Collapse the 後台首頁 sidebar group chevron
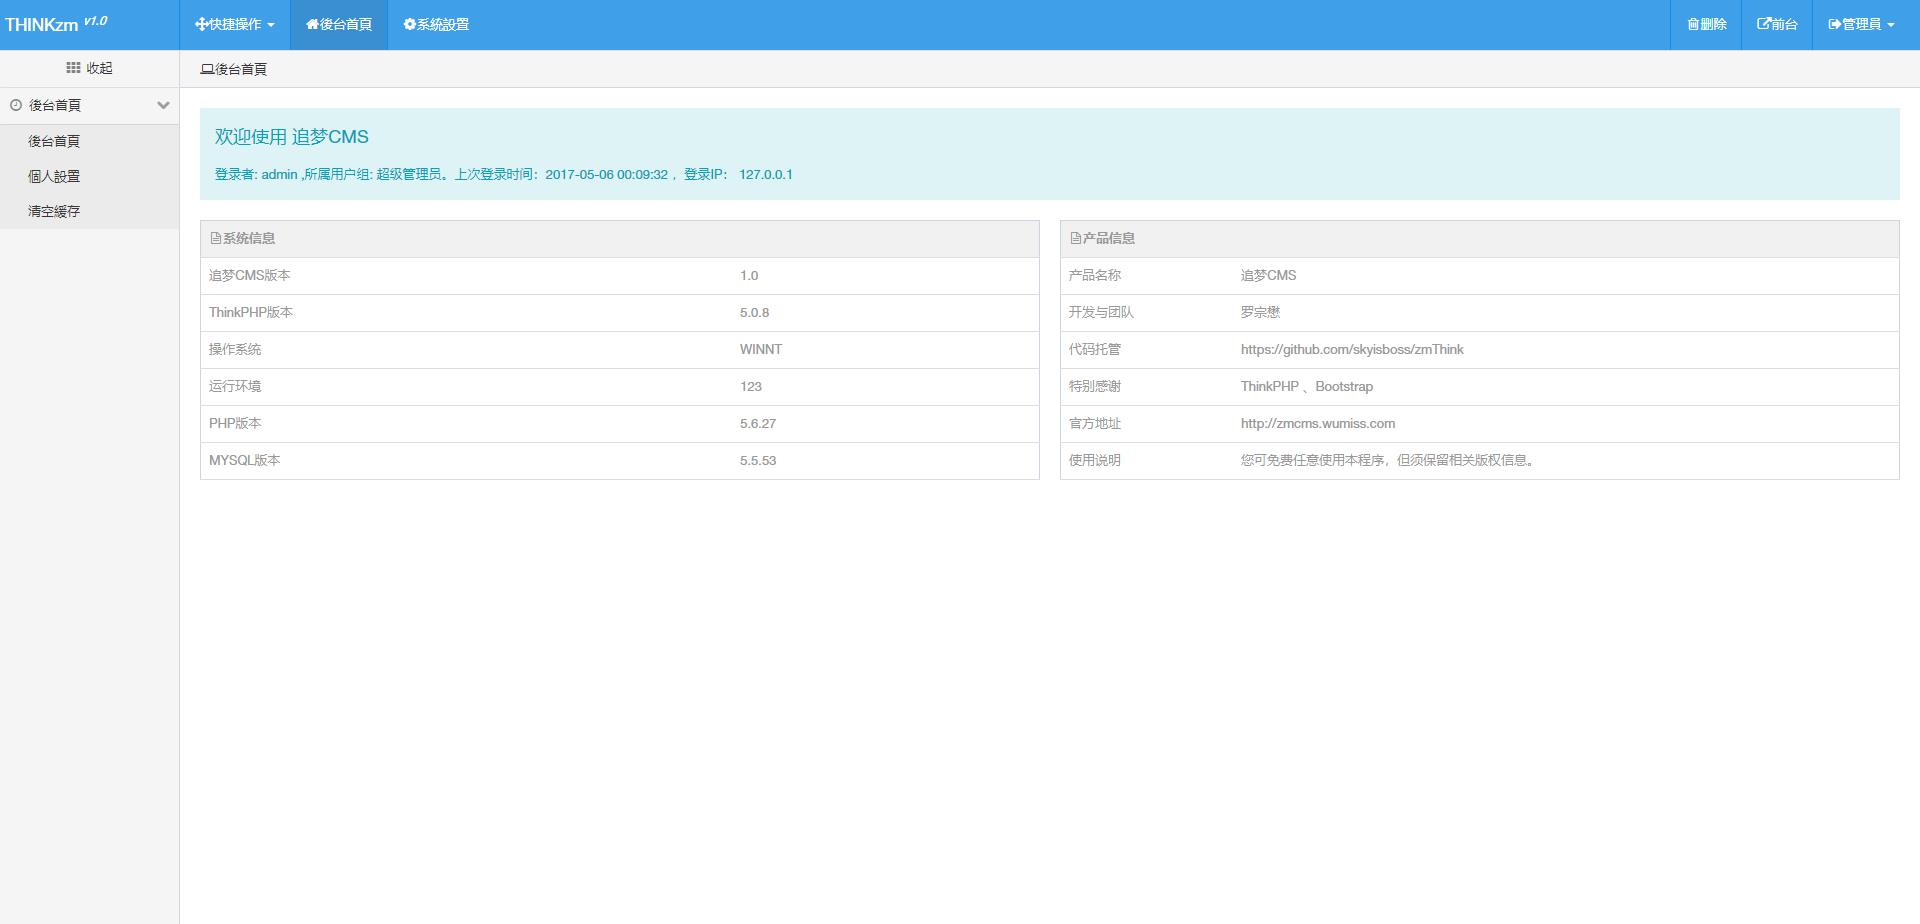This screenshot has width=1920, height=924. (163, 105)
